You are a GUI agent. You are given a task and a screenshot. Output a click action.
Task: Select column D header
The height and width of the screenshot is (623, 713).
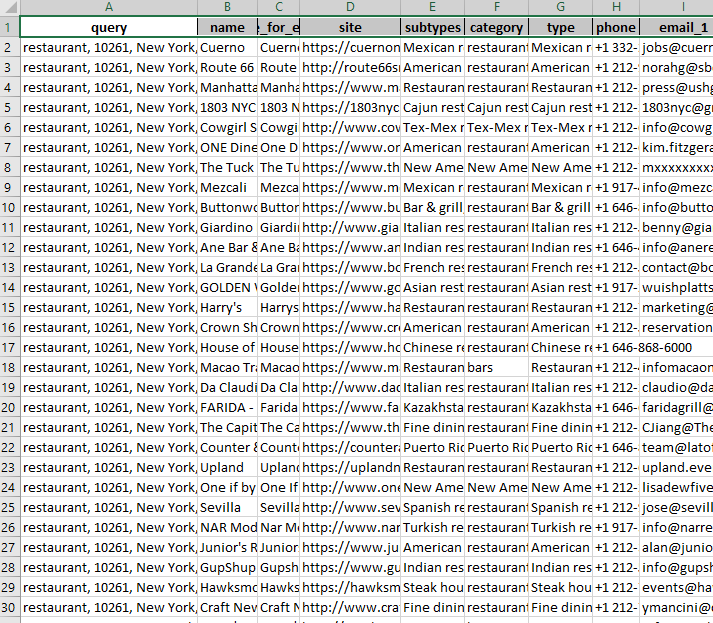[350, 8]
